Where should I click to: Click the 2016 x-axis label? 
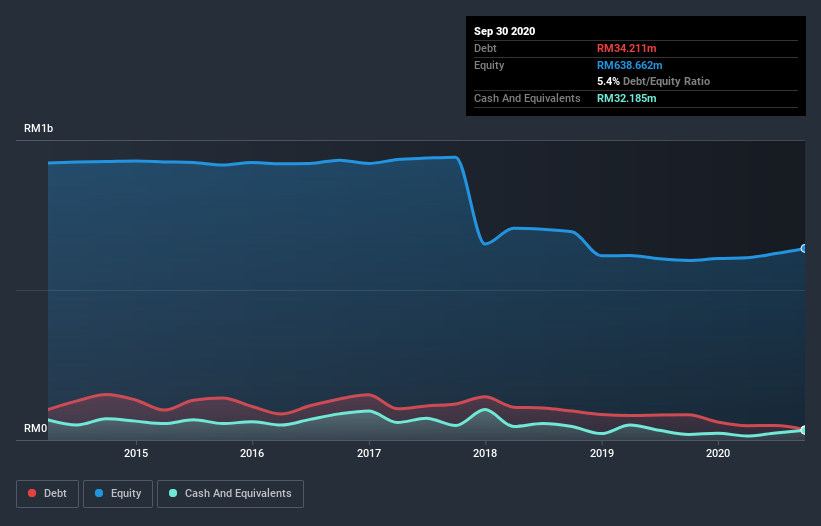pyautogui.click(x=252, y=453)
